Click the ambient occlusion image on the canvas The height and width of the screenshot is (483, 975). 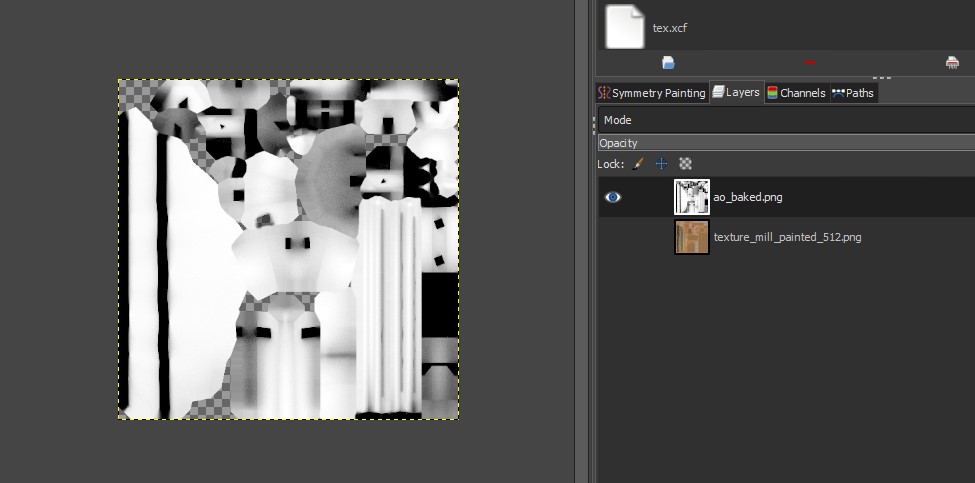[x=288, y=249]
